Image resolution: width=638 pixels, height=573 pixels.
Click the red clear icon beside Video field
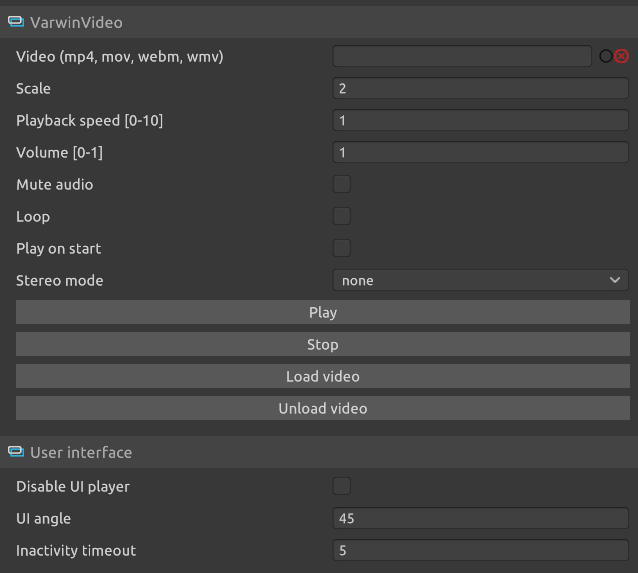click(x=621, y=57)
